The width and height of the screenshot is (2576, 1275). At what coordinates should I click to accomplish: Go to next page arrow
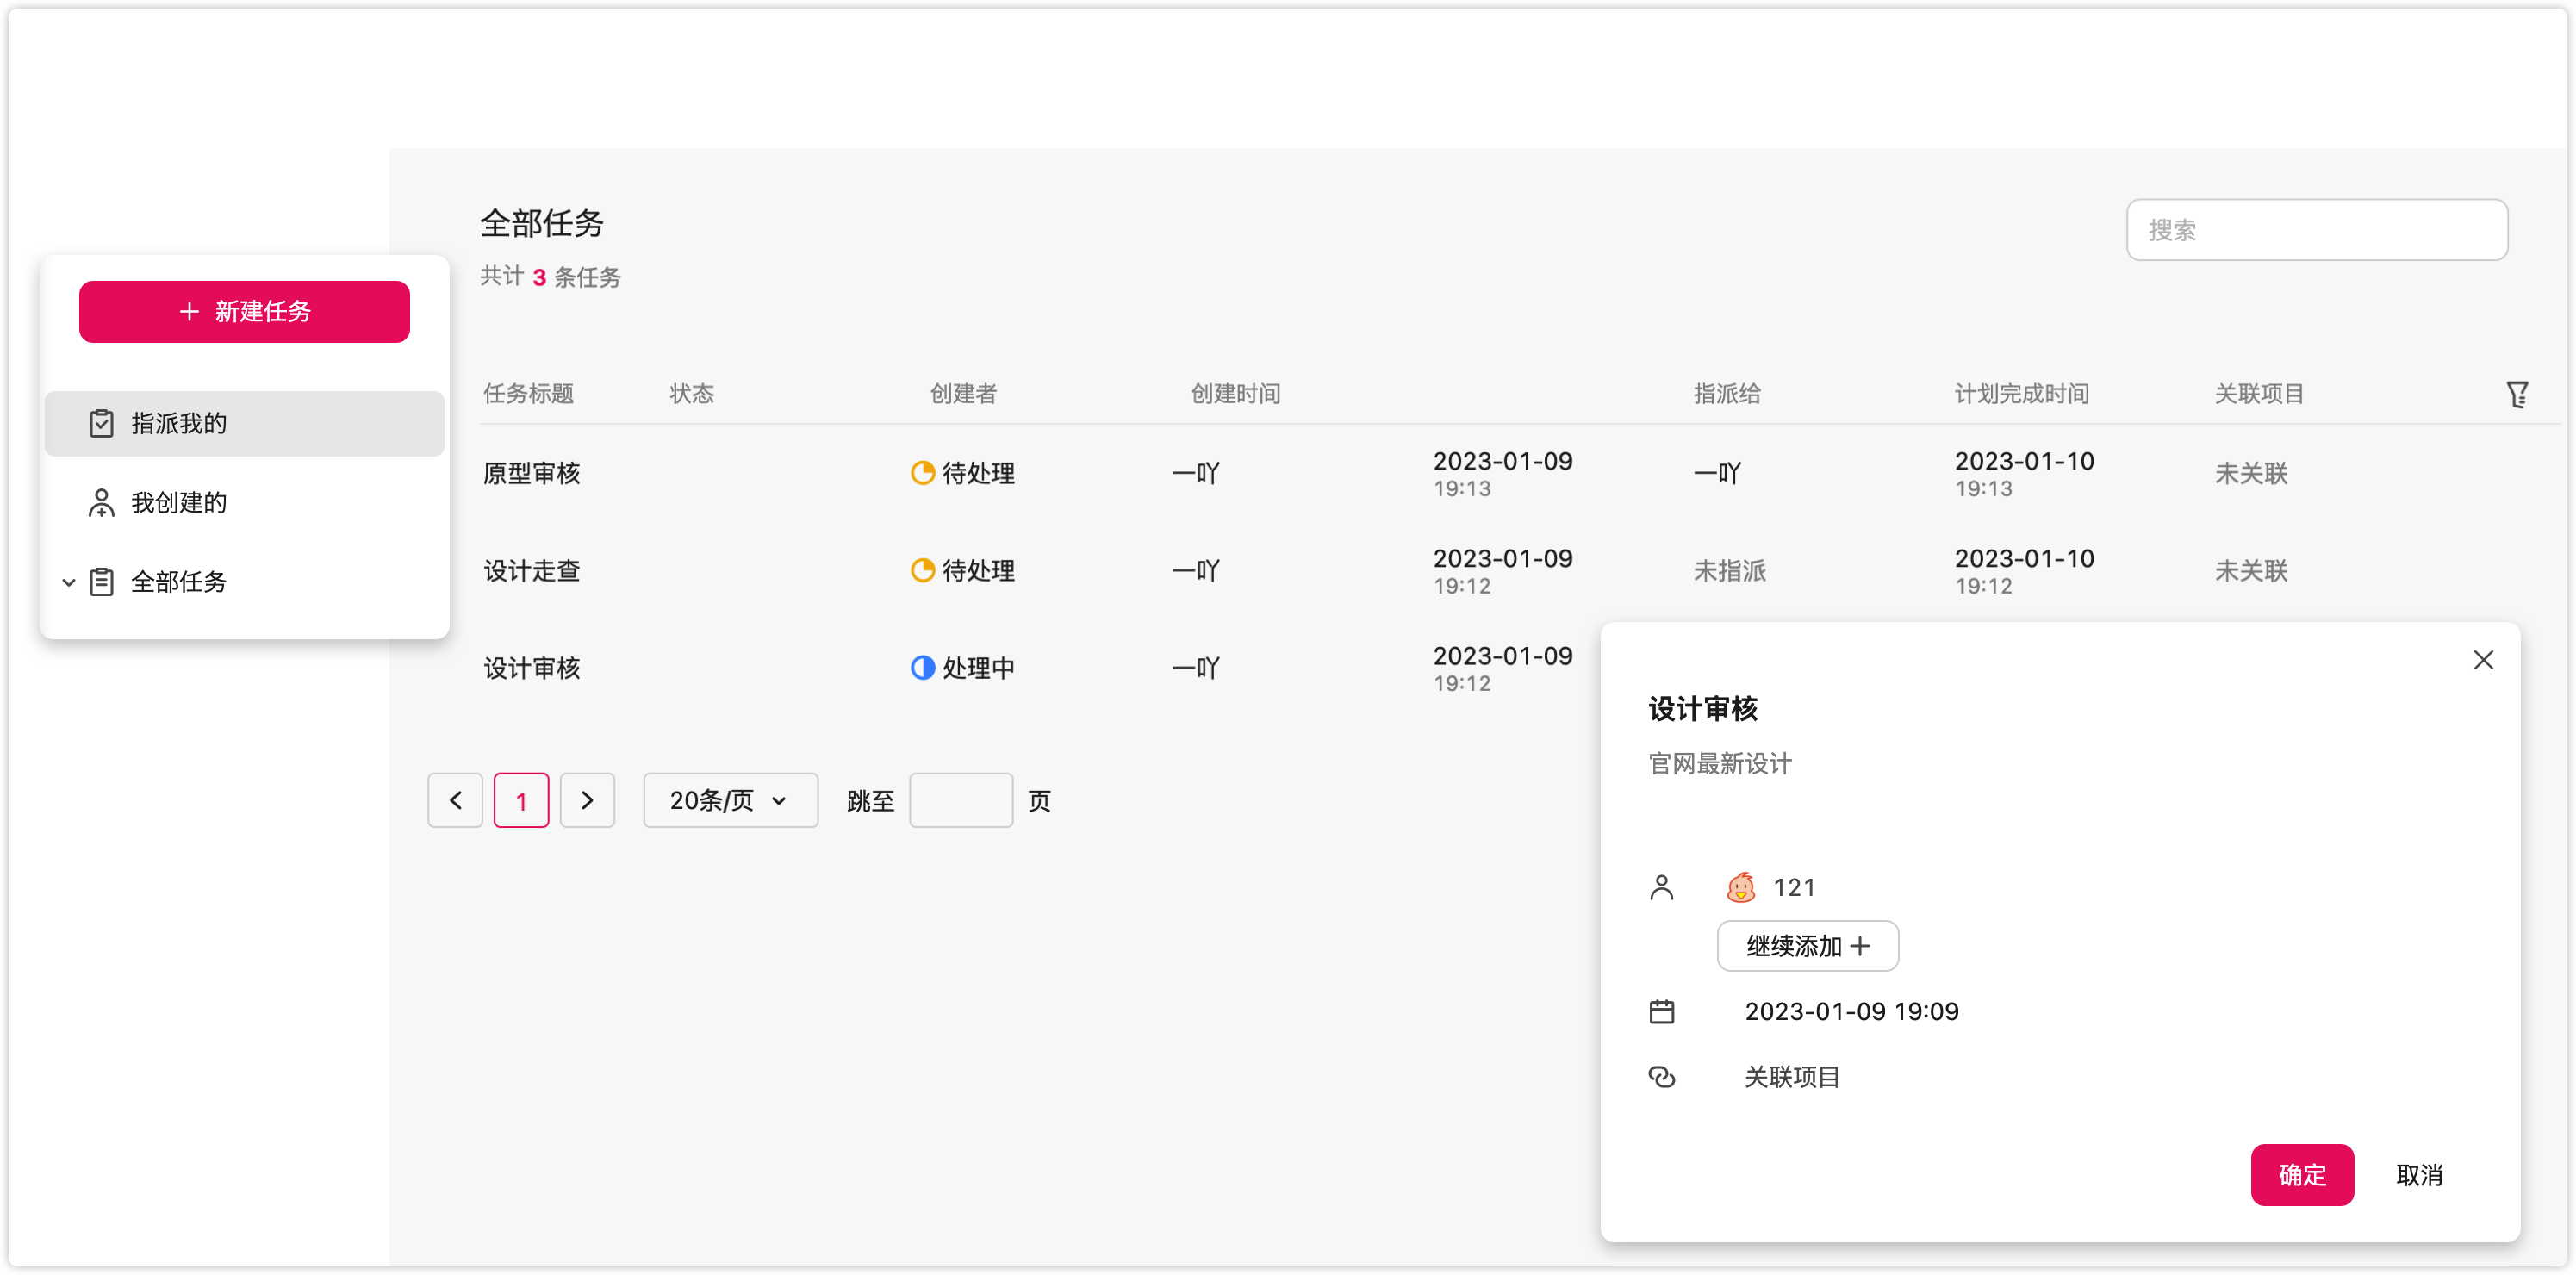pos(587,800)
